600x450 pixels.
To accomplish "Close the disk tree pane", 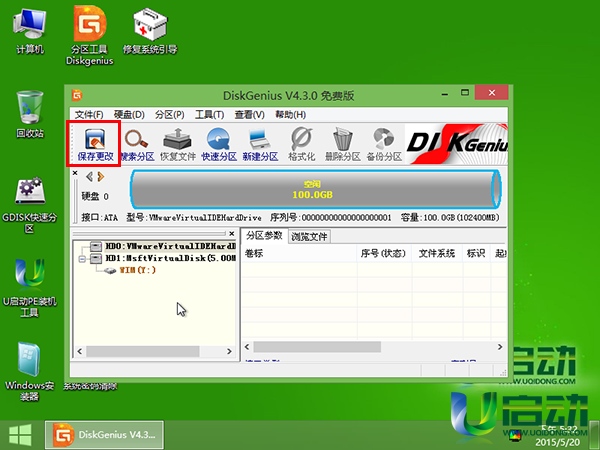I will pos(232,233).
